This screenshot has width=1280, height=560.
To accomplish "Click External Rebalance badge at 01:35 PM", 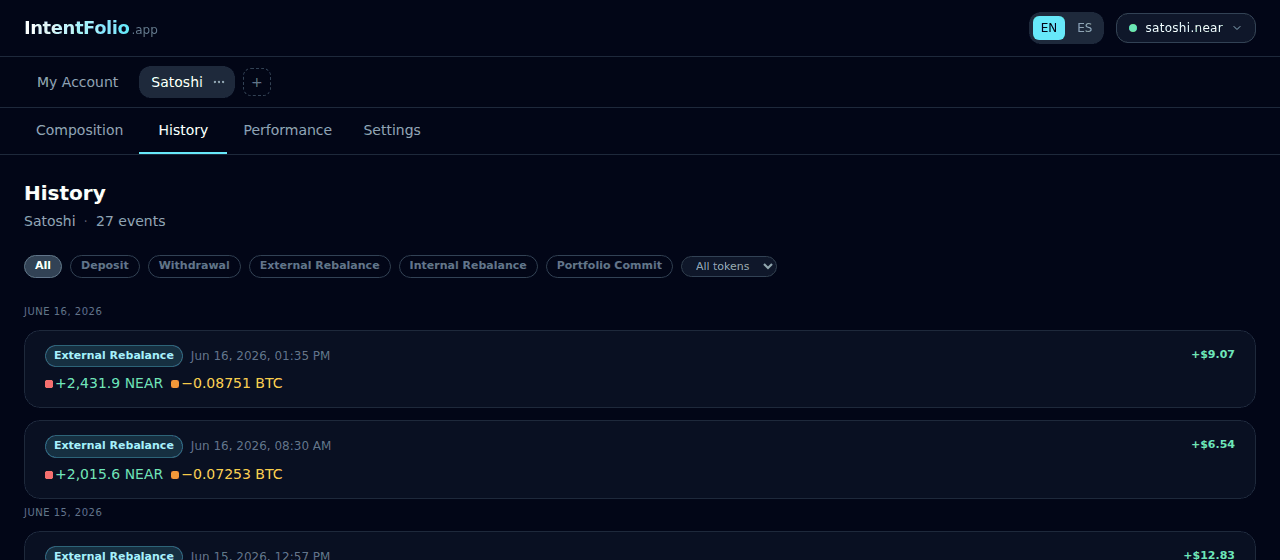I will click(114, 356).
